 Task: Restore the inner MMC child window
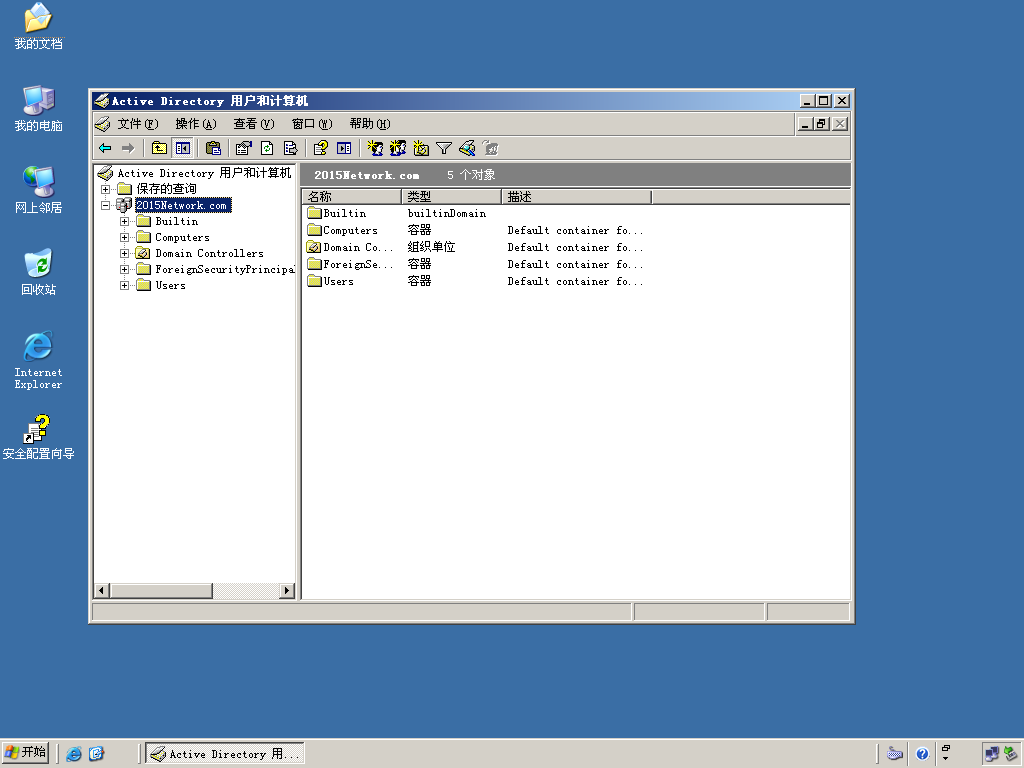pyautogui.click(x=823, y=123)
